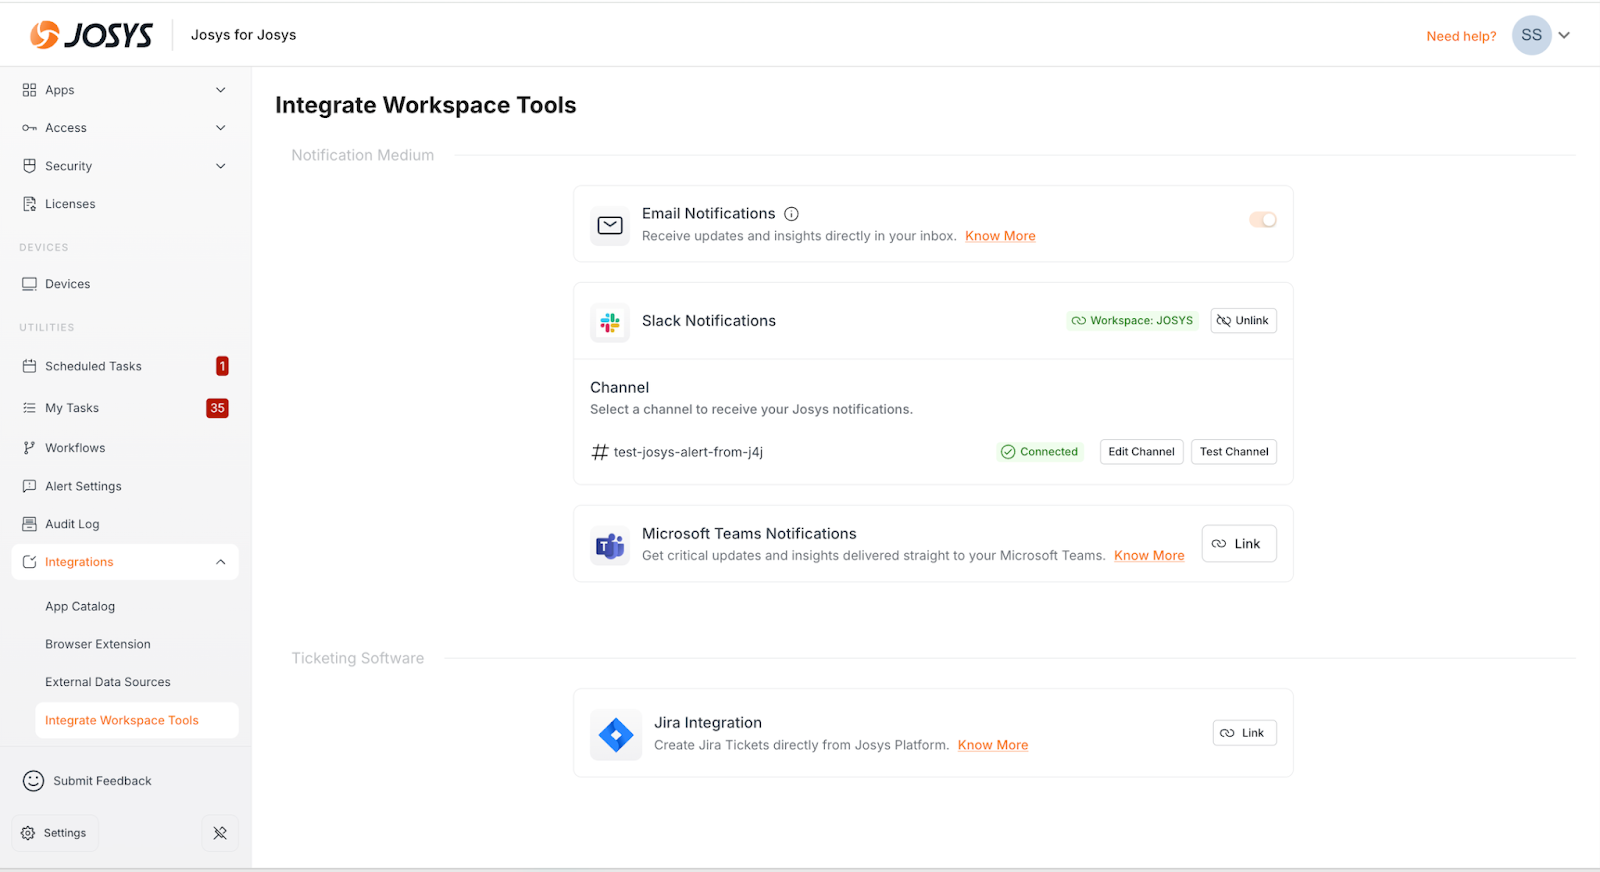Collapse the Integrations section chevron
Viewport: 1600px width, 872px height.
tap(221, 562)
